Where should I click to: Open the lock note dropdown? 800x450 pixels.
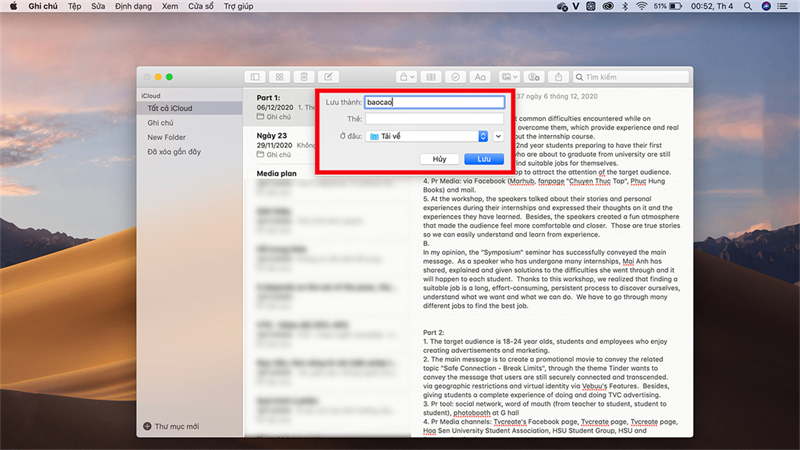pyautogui.click(x=406, y=76)
